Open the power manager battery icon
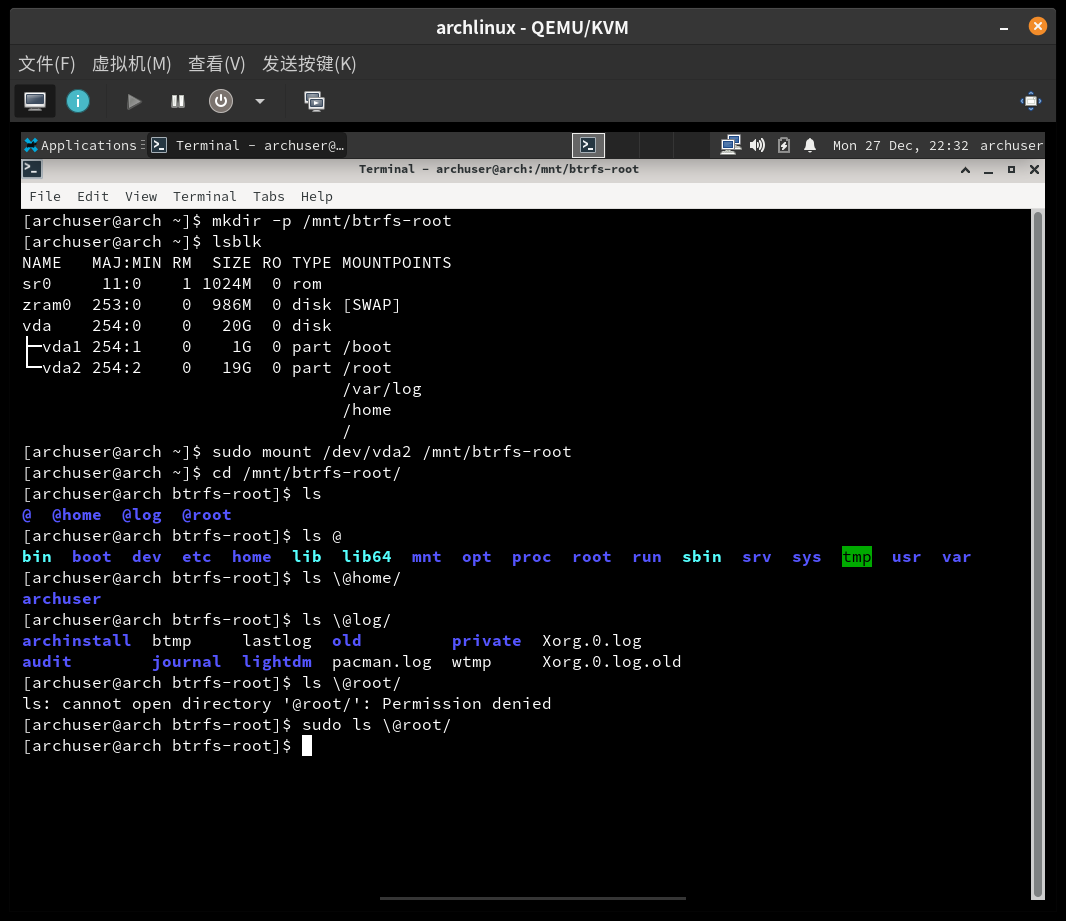The width and height of the screenshot is (1066, 921). click(784, 145)
